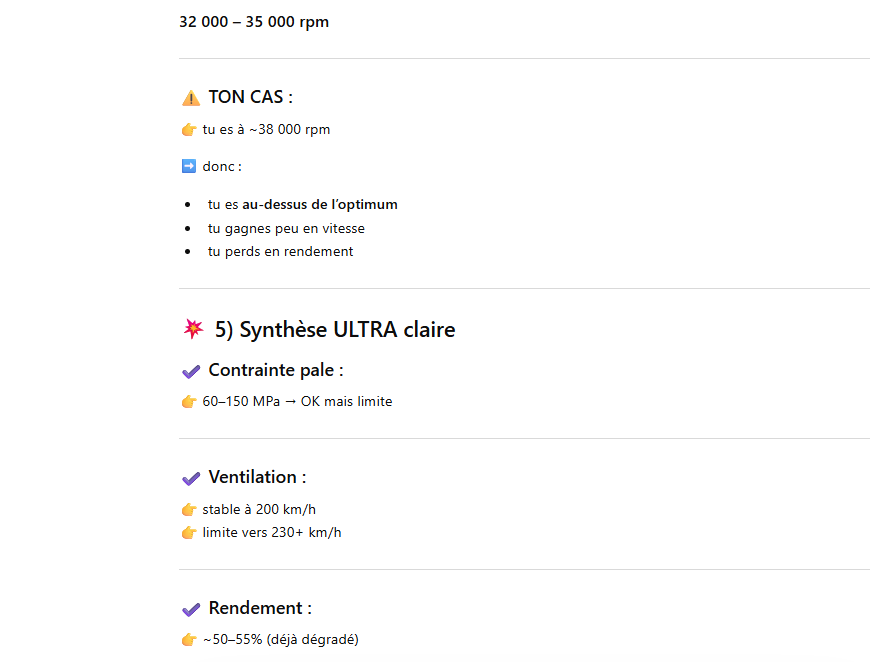Click the bullet 'tu perds en rendement'
Screen dimensions: 893x662
(280, 251)
